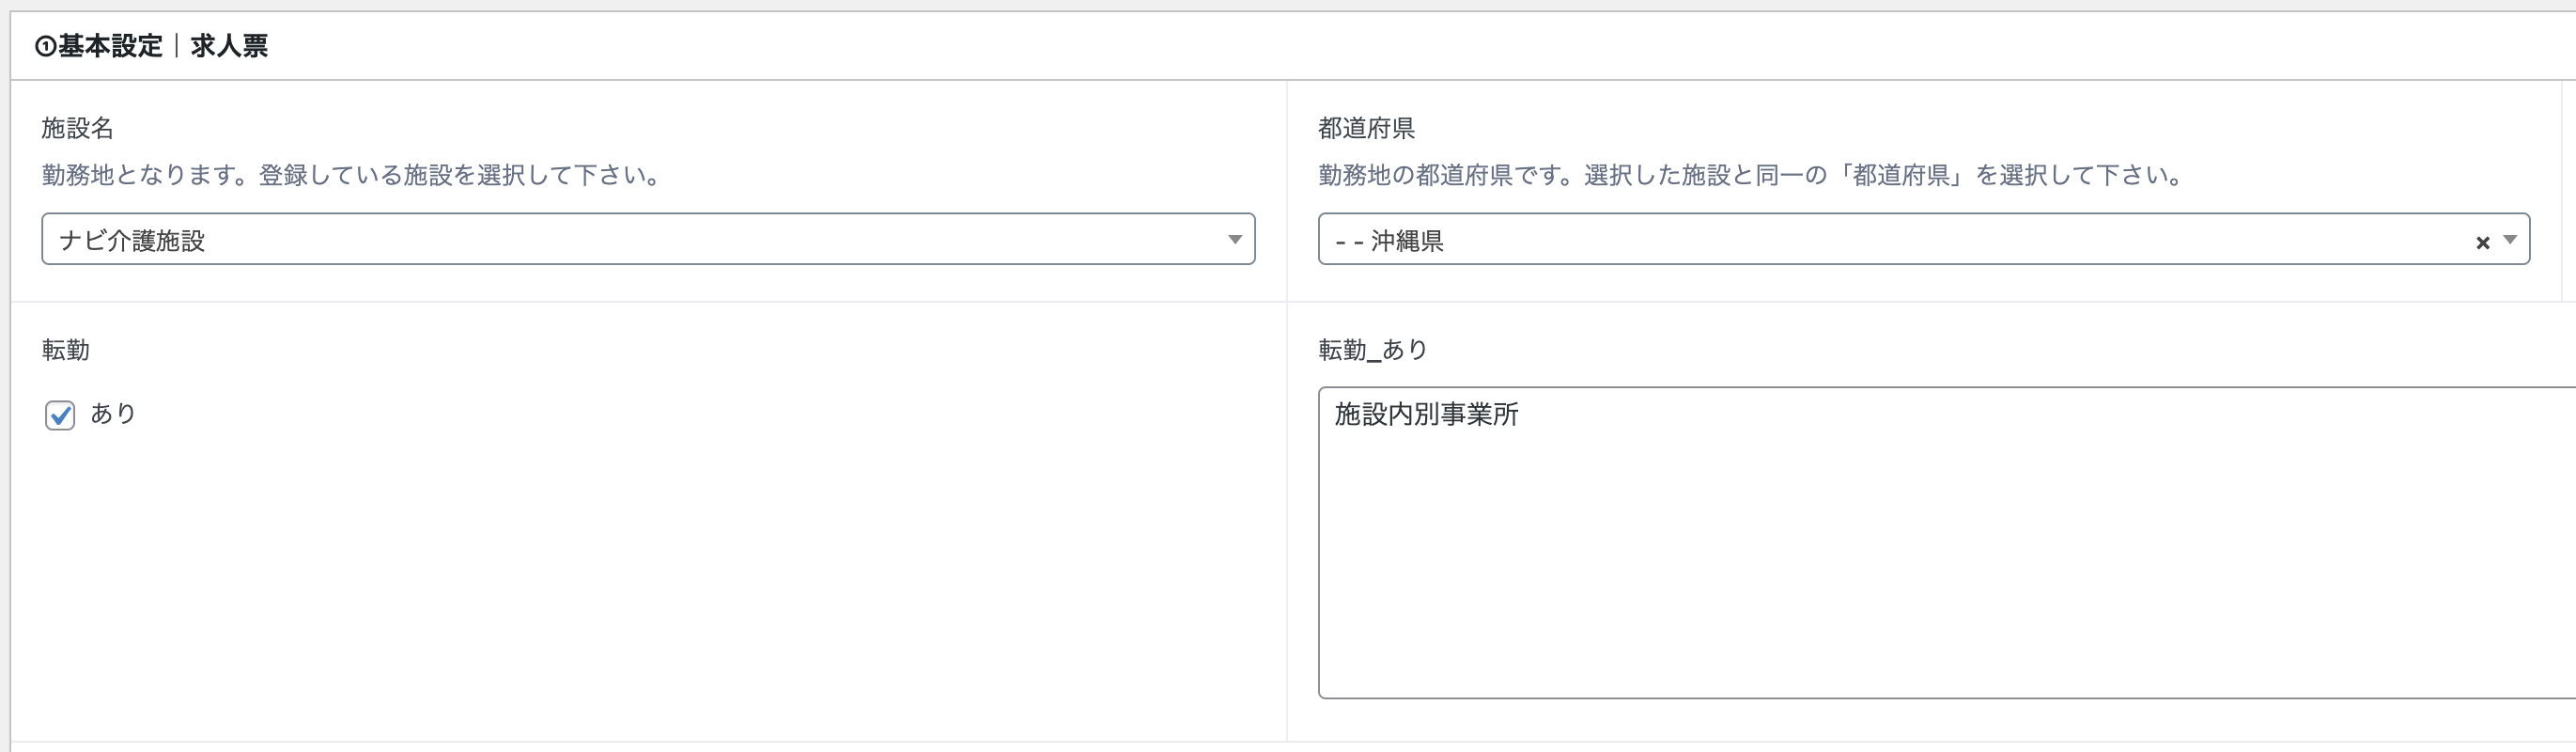Clear the 沖縄県 selection with the × icon
This screenshot has width=2576, height=752.
coord(2482,242)
